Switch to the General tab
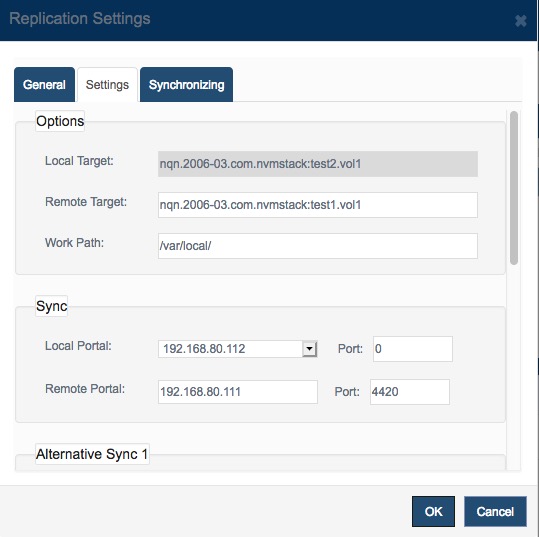539x537 pixels. click(x=44, y=85)
